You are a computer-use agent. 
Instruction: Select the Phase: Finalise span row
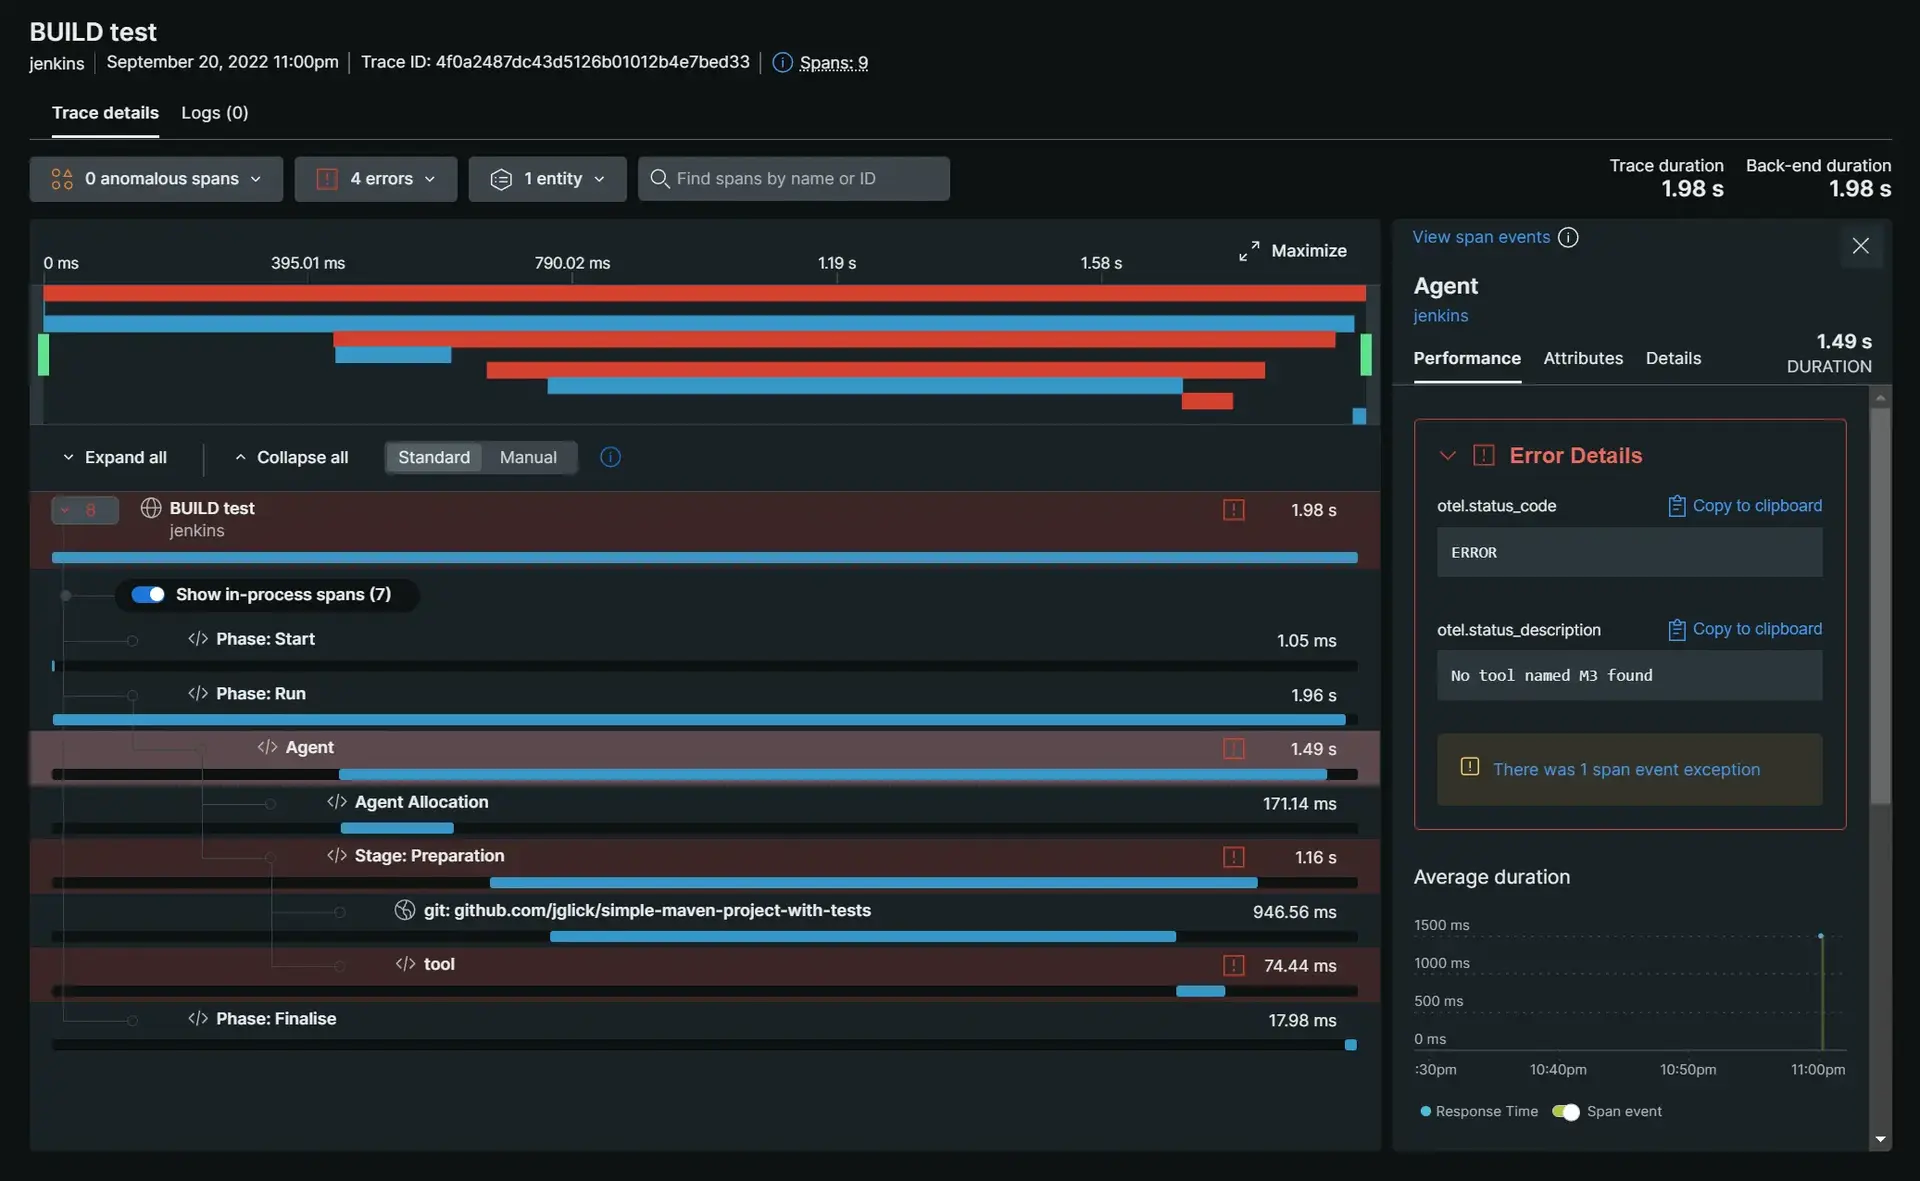[705, 1027]
